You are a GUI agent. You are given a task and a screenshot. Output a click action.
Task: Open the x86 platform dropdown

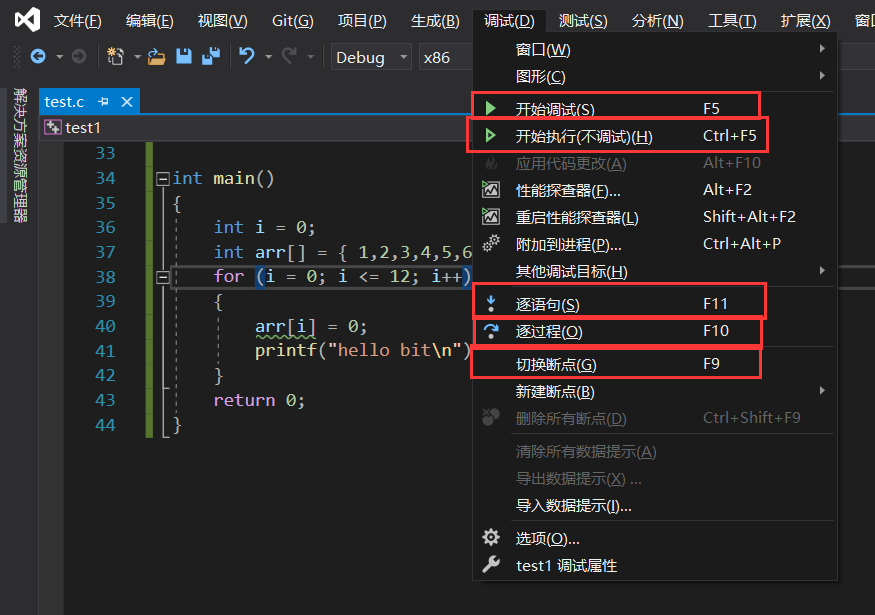coord(445,57)
